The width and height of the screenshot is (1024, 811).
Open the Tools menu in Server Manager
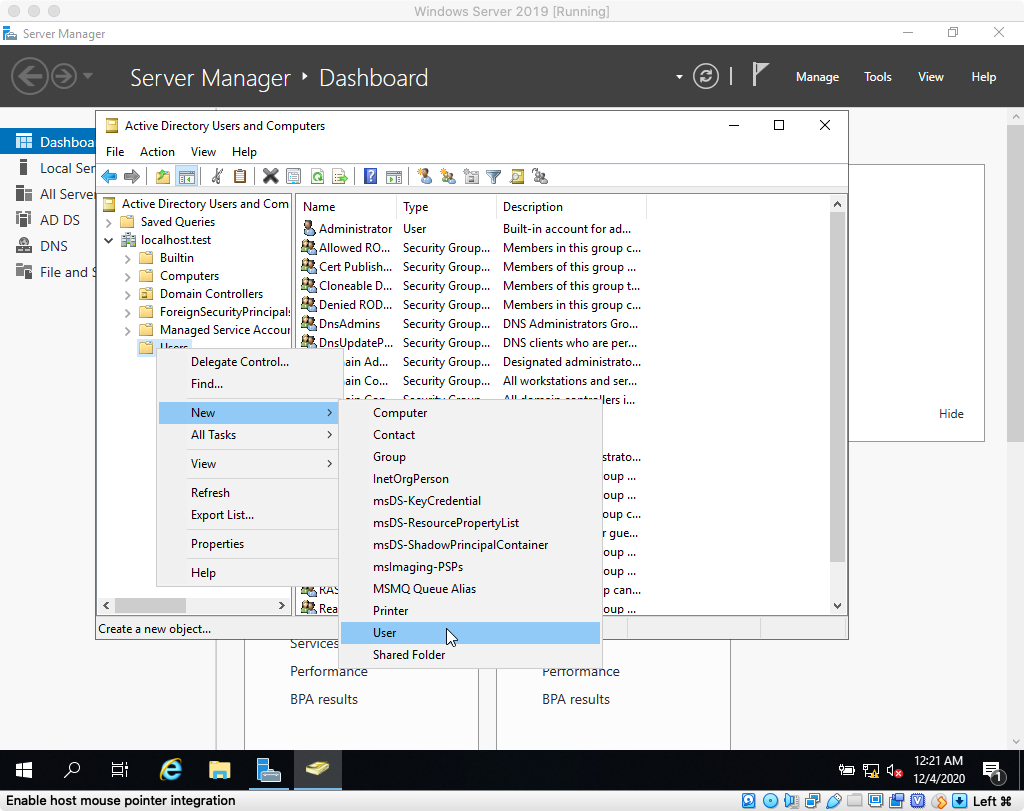[878, 77]
